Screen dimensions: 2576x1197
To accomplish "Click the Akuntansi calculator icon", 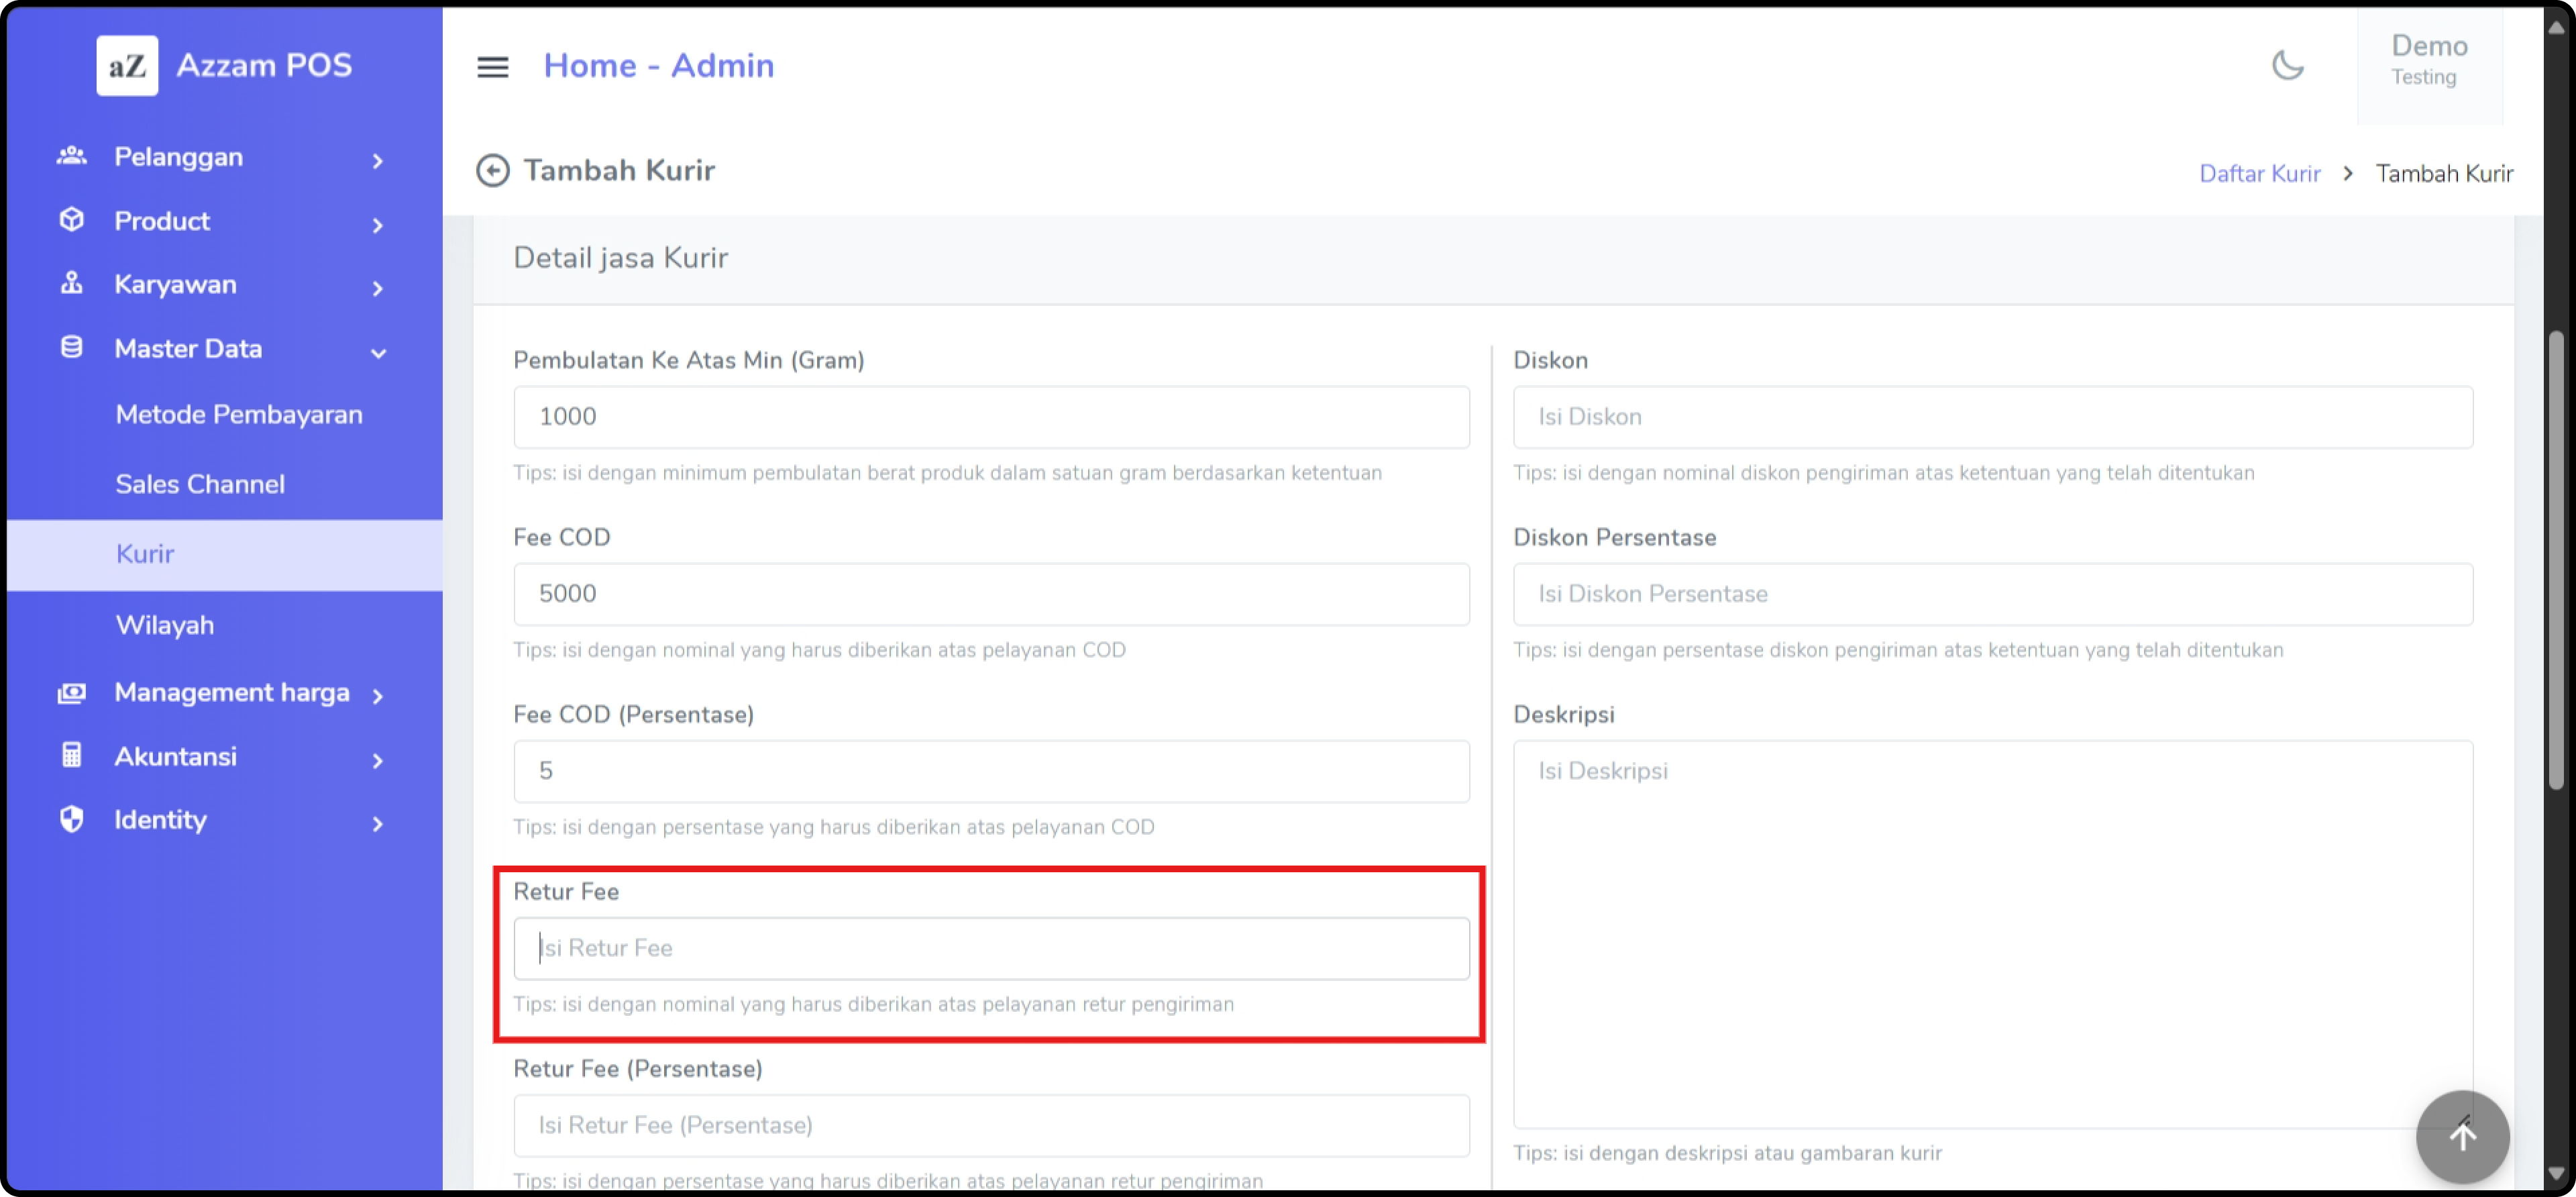I will 72,755.
